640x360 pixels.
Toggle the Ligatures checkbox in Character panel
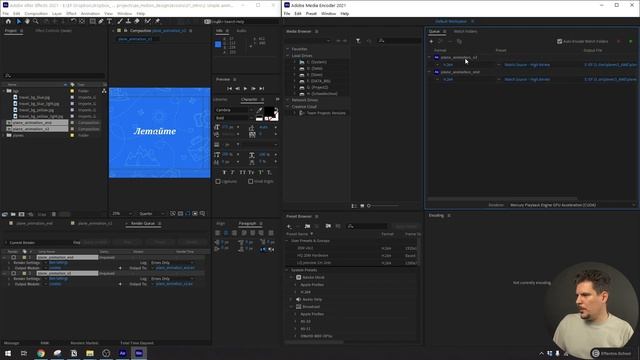point(218,181)
